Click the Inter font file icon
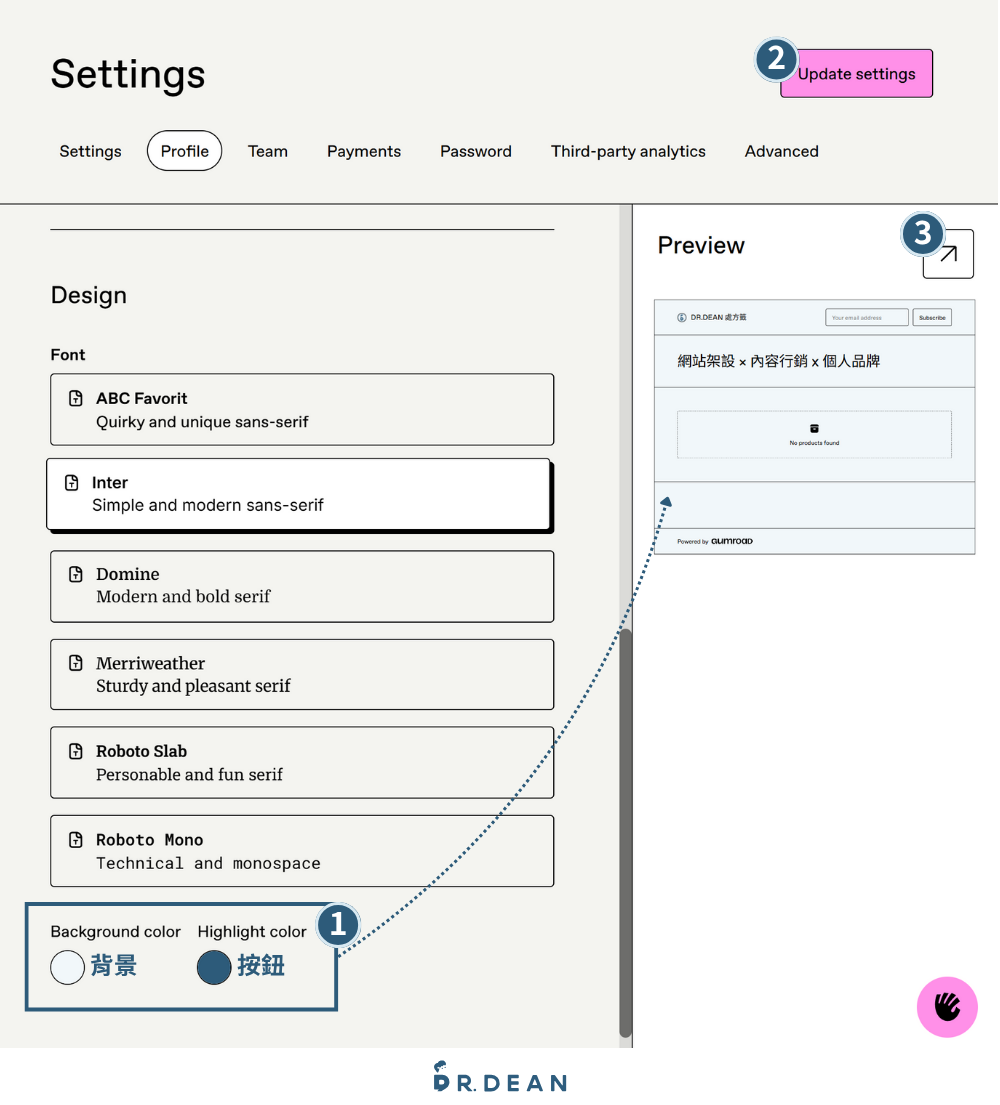Viewport: 1000px width, 1105px height. click(x=72, y=483)
